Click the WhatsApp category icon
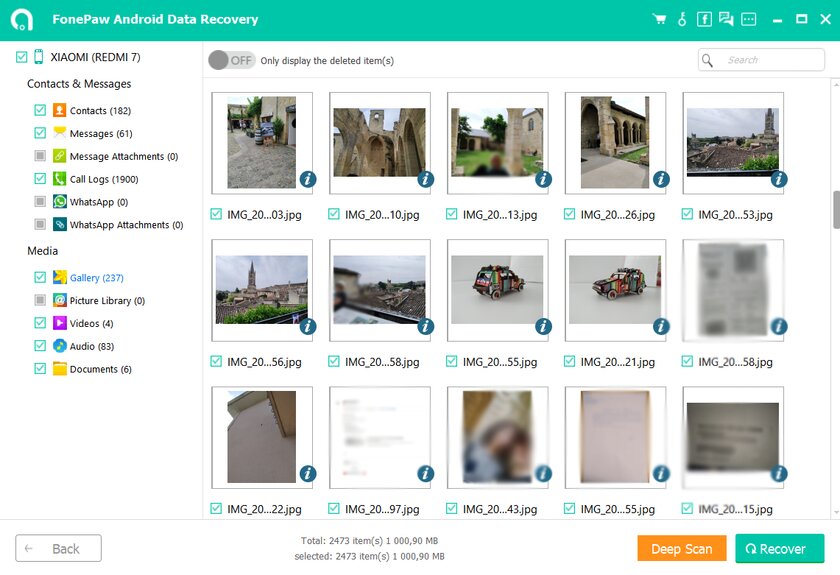The width and height of the screenshot is (840, 575). (59, 202)
